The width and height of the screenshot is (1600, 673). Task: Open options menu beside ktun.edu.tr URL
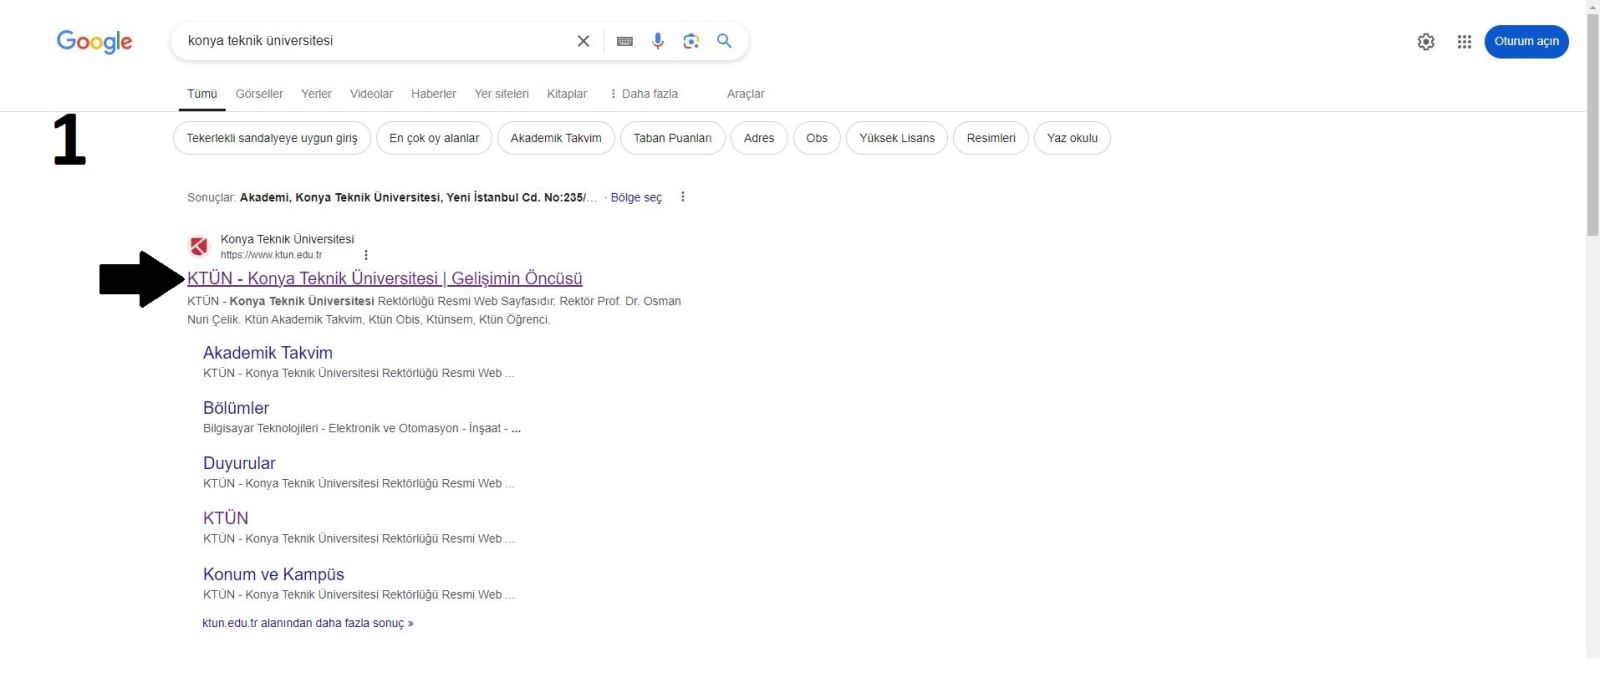pyautogui.click(x=366, y=255)
